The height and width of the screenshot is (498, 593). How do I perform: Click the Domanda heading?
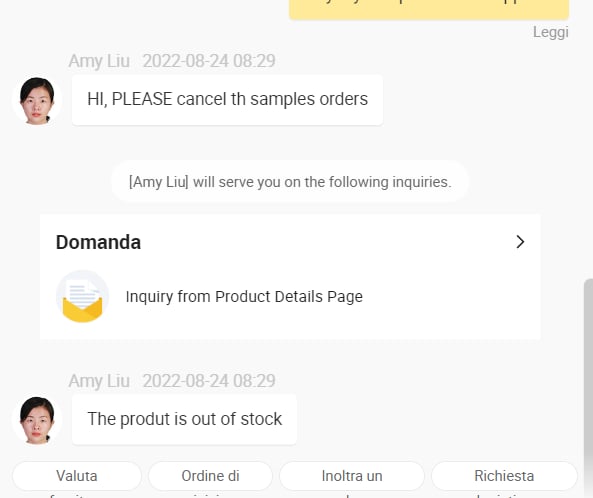click(98, 242)
